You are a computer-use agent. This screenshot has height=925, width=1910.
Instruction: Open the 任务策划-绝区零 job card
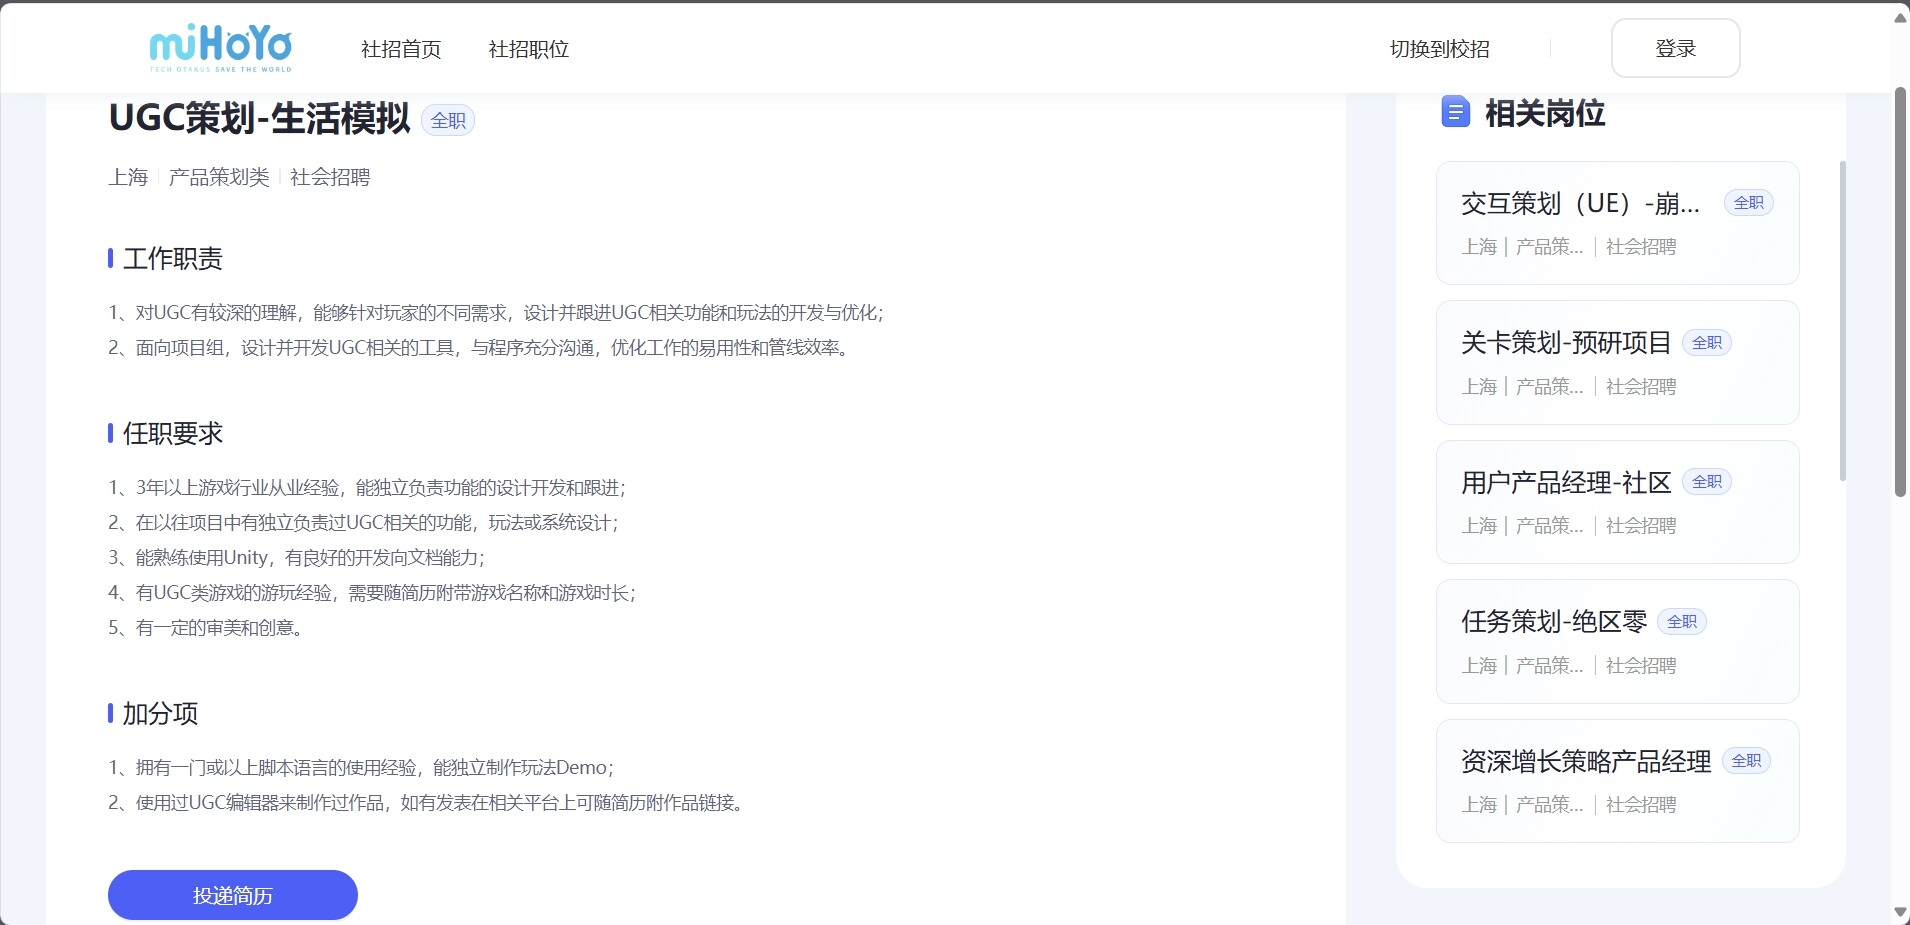(x=1616, y=642)
